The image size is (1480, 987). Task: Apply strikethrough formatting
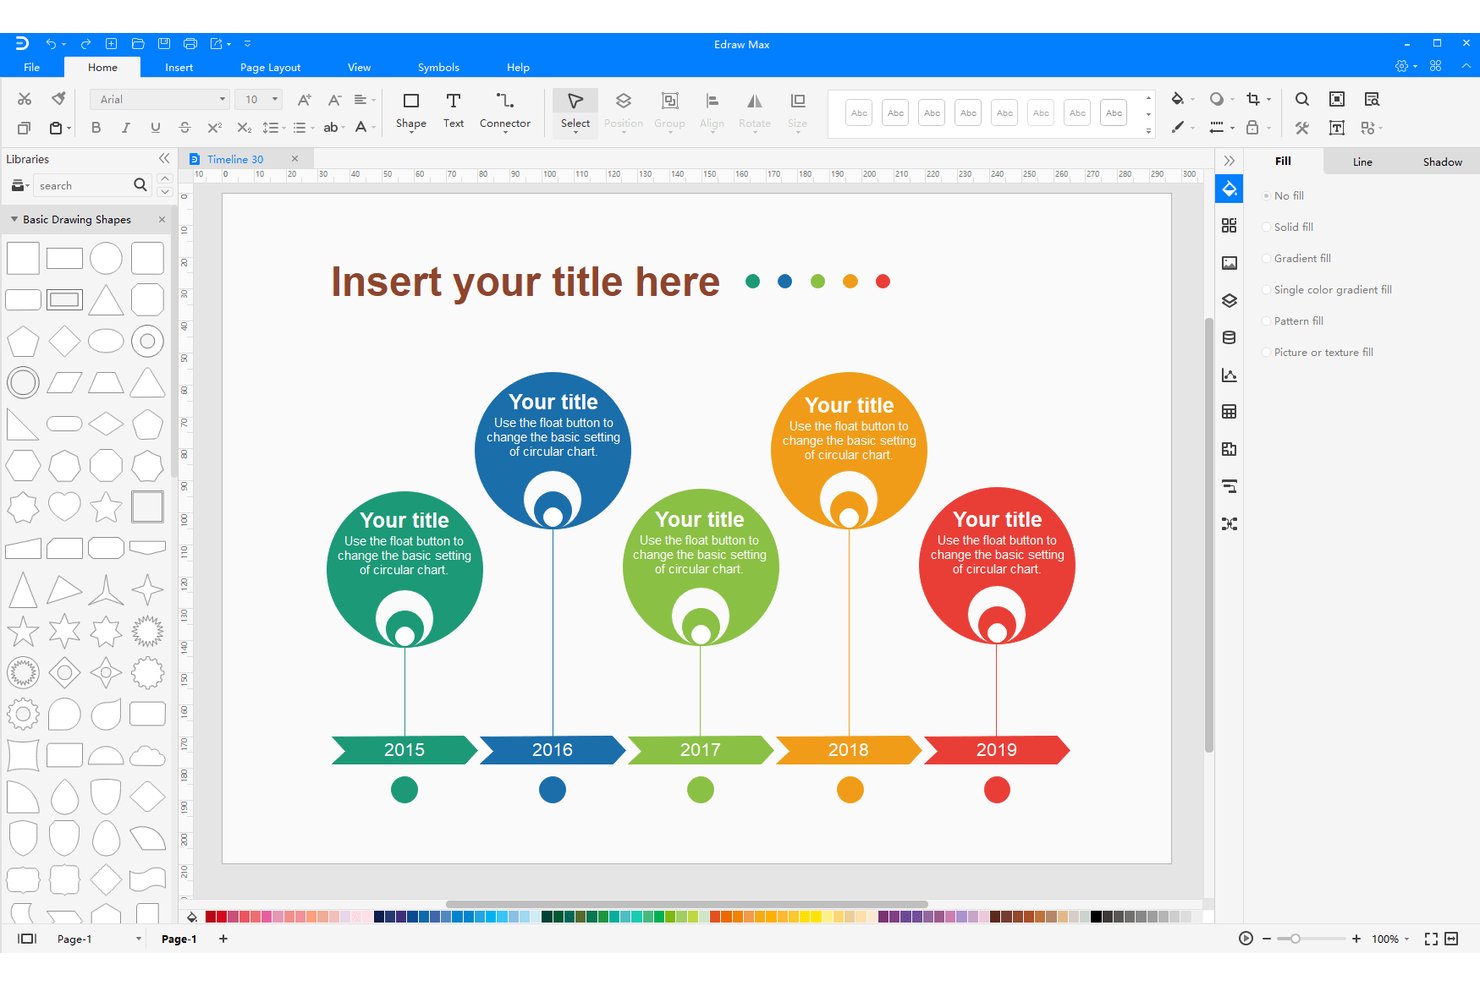(184, 127)
